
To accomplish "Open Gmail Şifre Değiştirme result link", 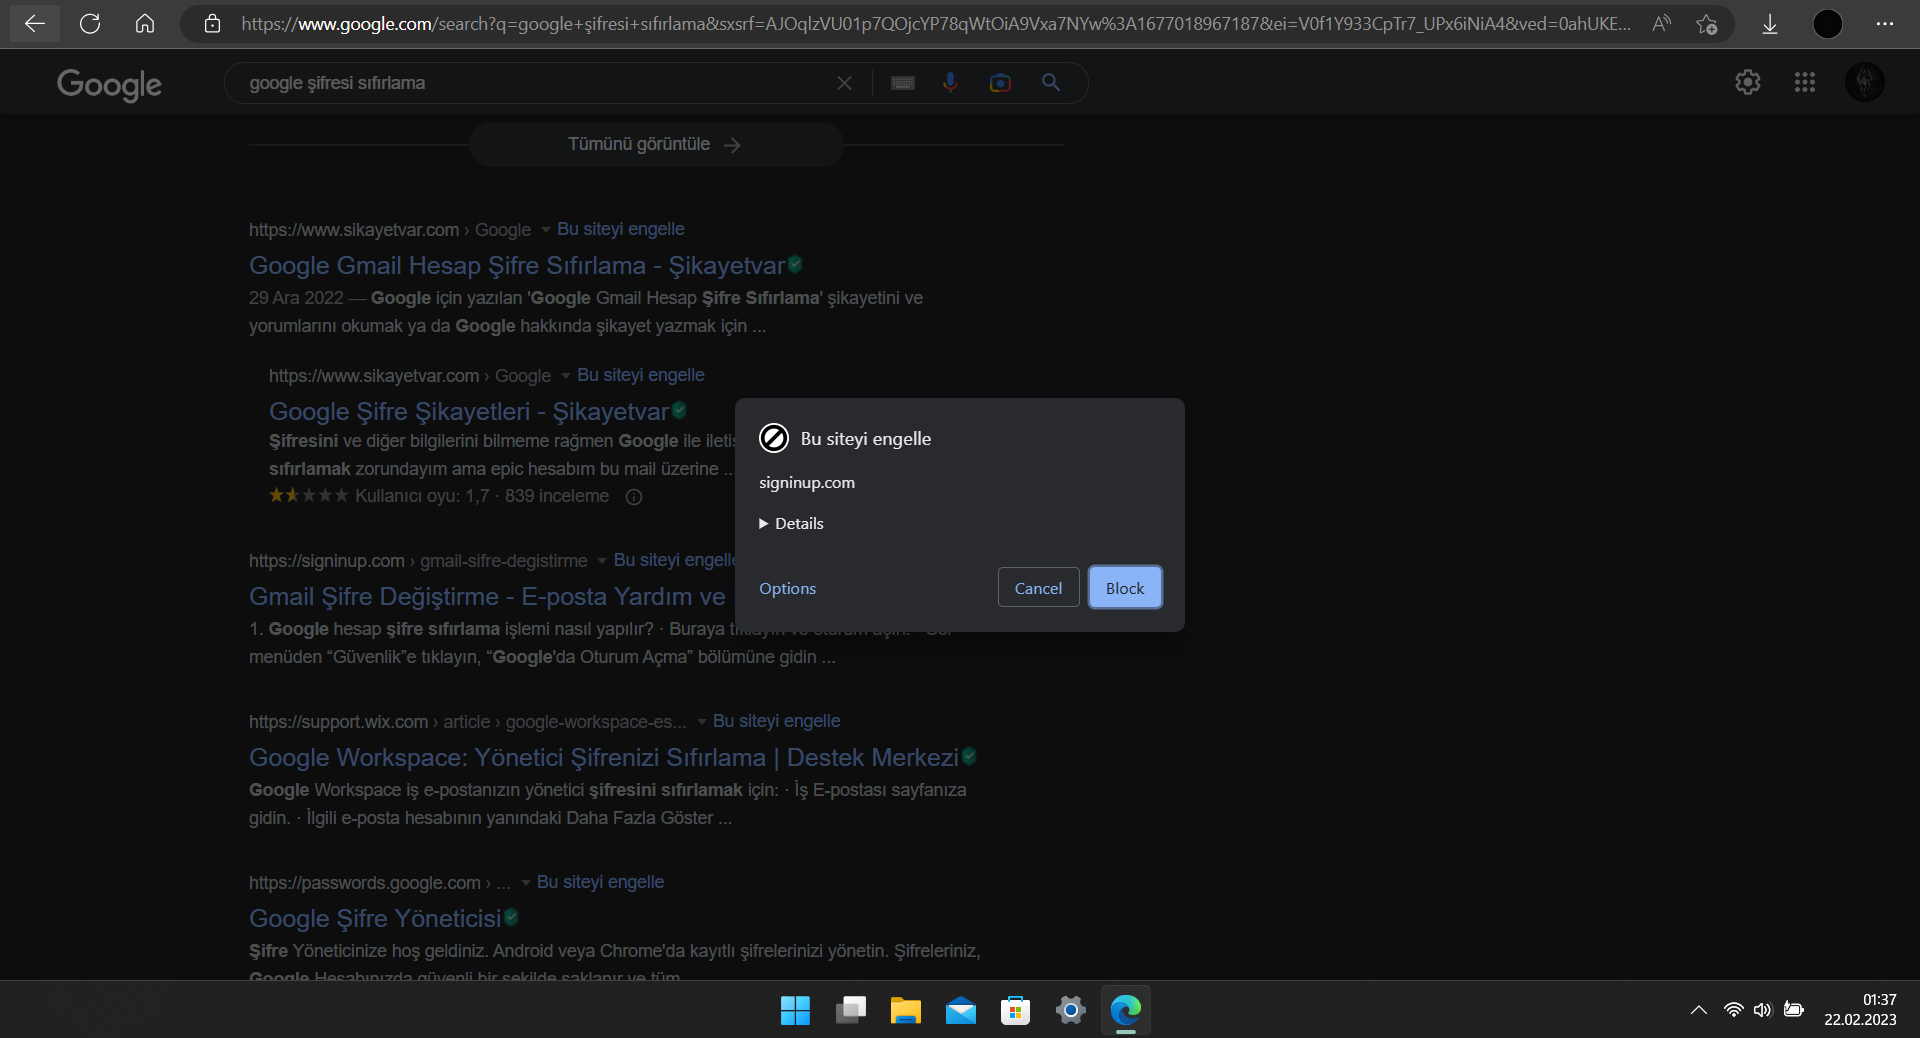I will tap(487, 597).
